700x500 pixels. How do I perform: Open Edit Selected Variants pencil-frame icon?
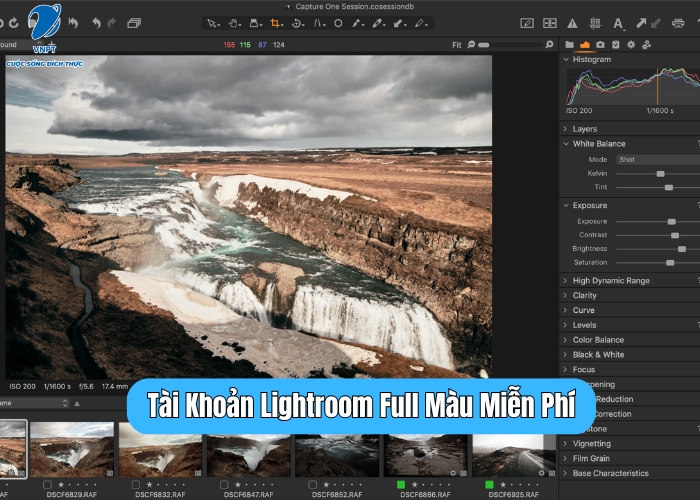[x=527, y=23]
